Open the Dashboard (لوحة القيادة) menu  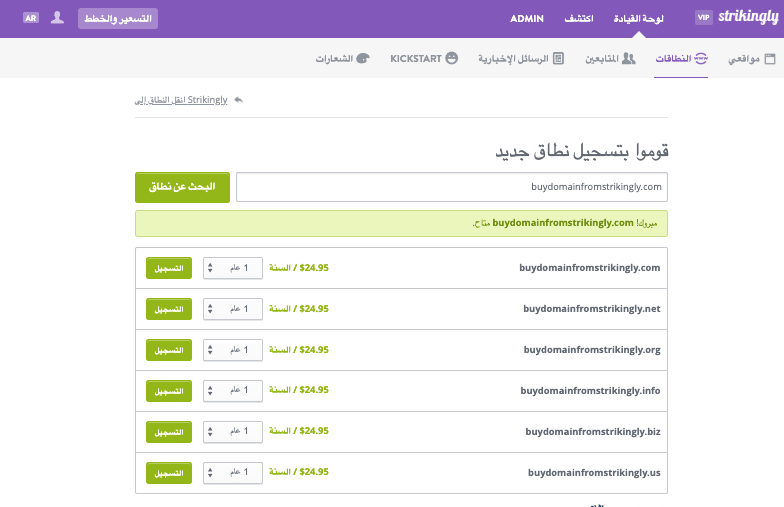click(x=638, y=18)
